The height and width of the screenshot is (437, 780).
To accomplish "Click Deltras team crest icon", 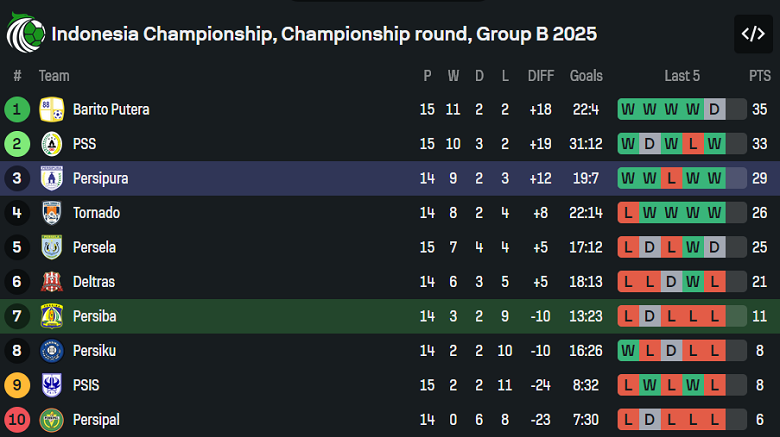I will 52,282.
